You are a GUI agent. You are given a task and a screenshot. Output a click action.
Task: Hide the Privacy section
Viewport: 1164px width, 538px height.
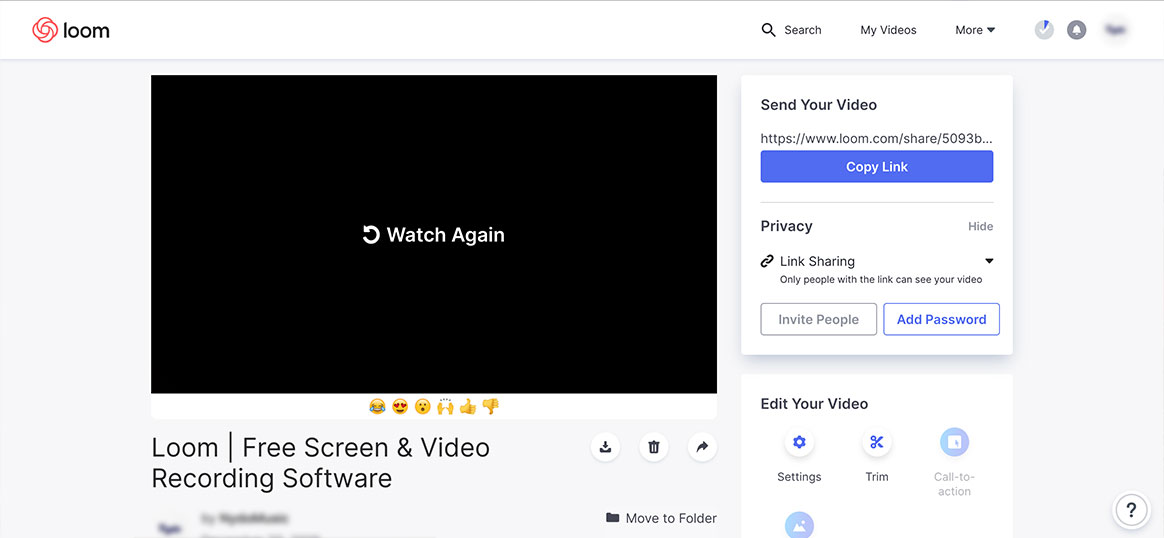coord(980,226)
